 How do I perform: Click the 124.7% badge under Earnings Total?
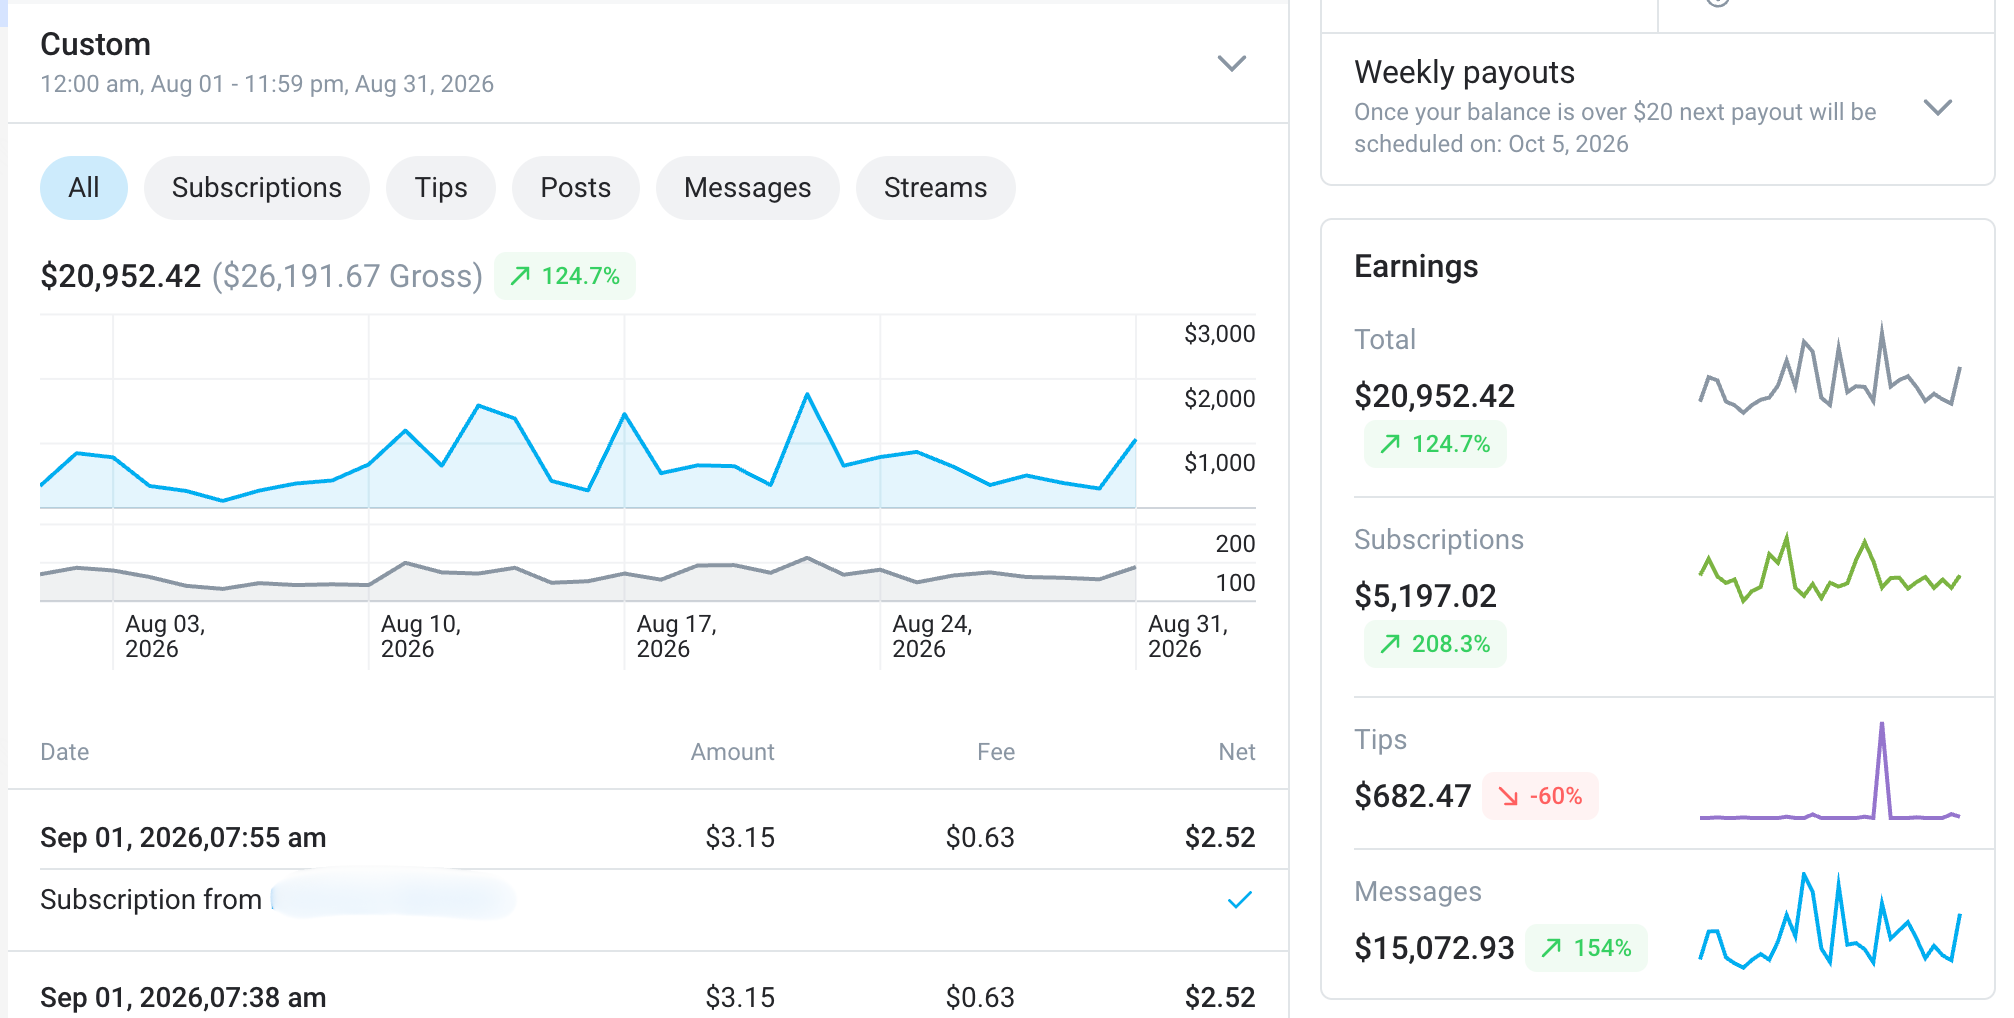coord(1435,444)
